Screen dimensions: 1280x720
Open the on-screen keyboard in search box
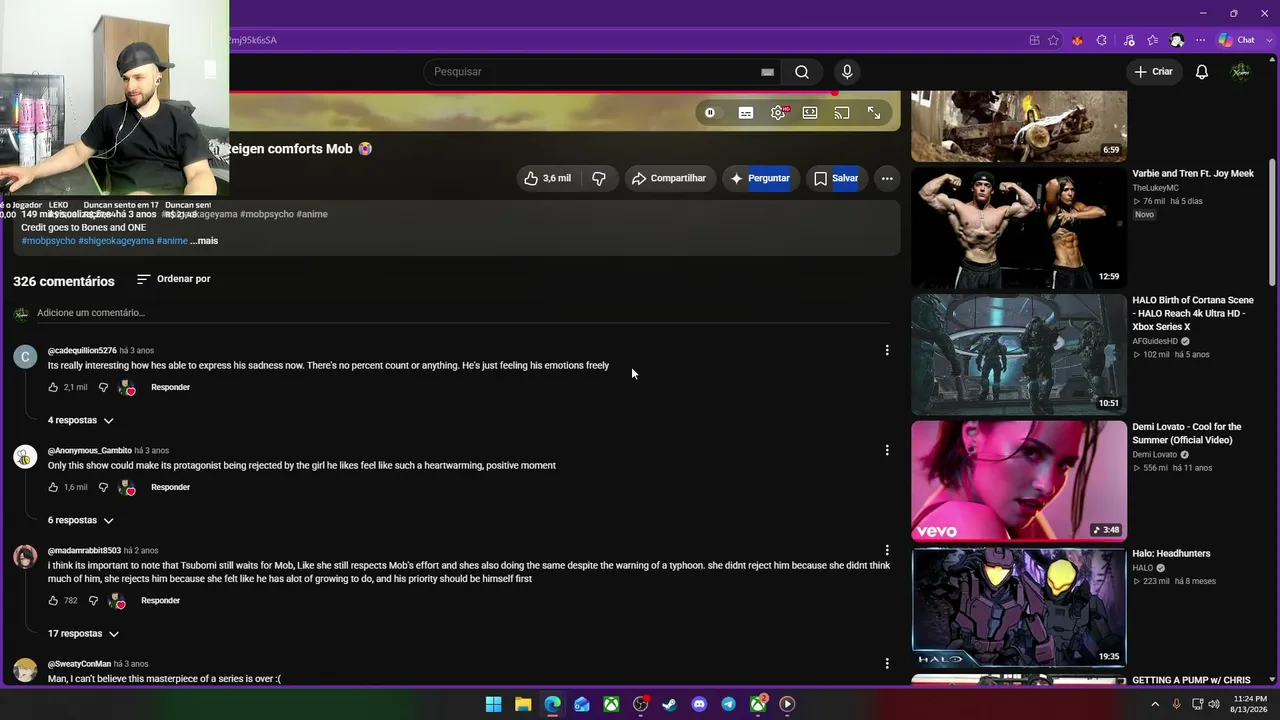coord(767,72)
